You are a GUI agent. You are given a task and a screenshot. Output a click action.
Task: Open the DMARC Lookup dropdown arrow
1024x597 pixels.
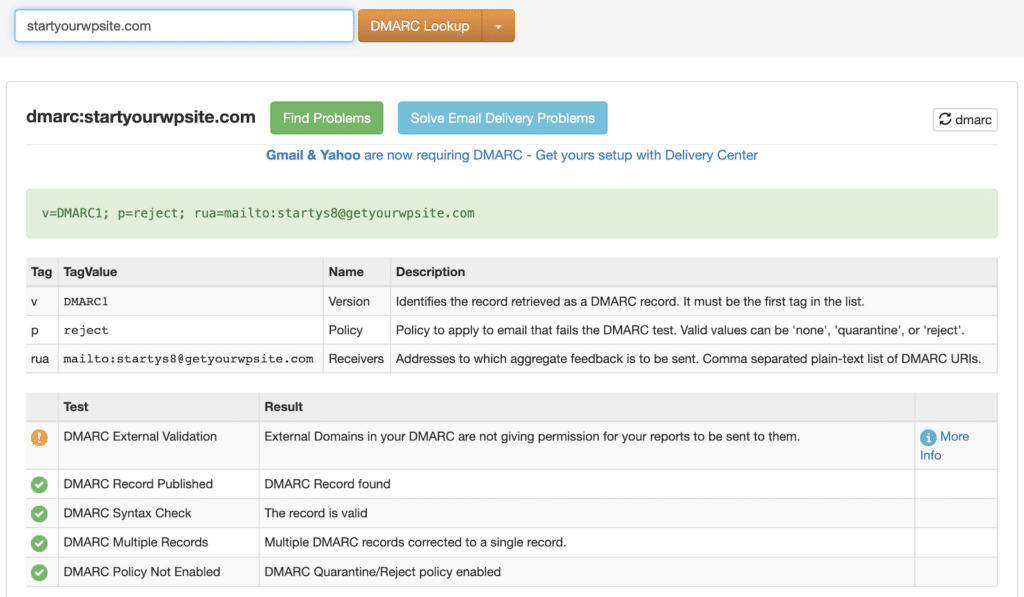pos(498,25)
